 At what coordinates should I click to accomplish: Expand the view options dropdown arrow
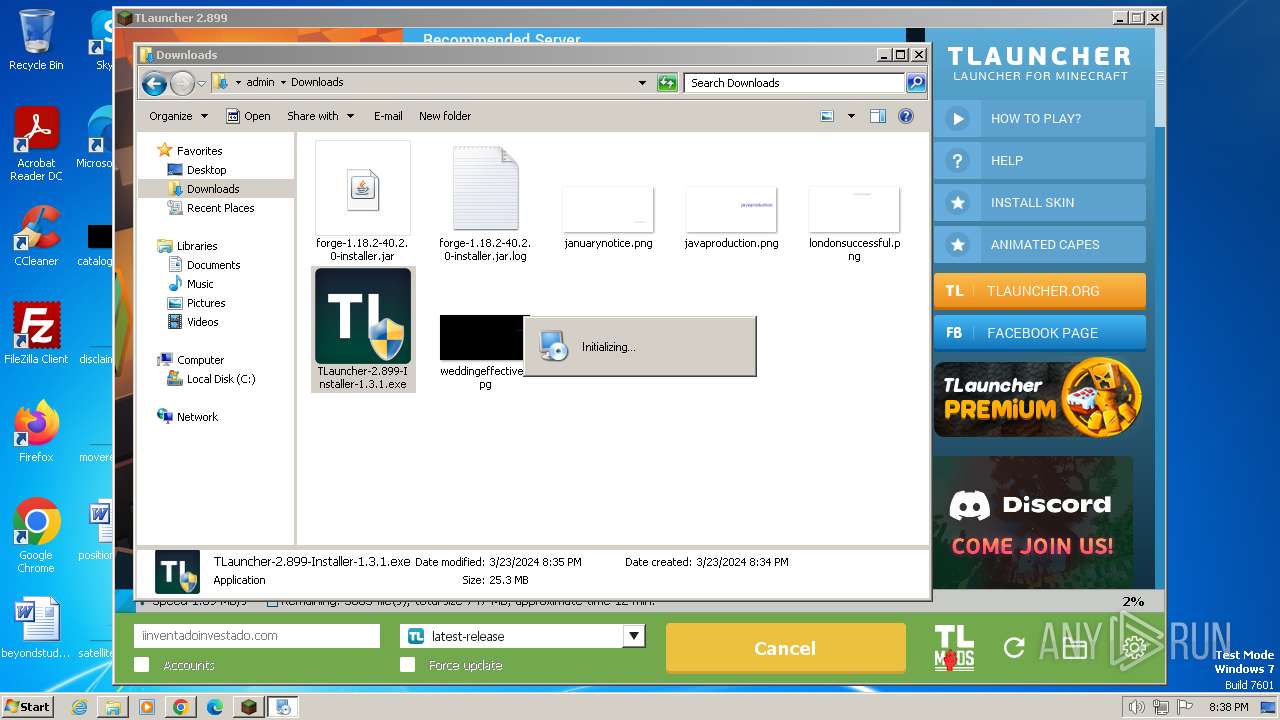tap(851, 116)
